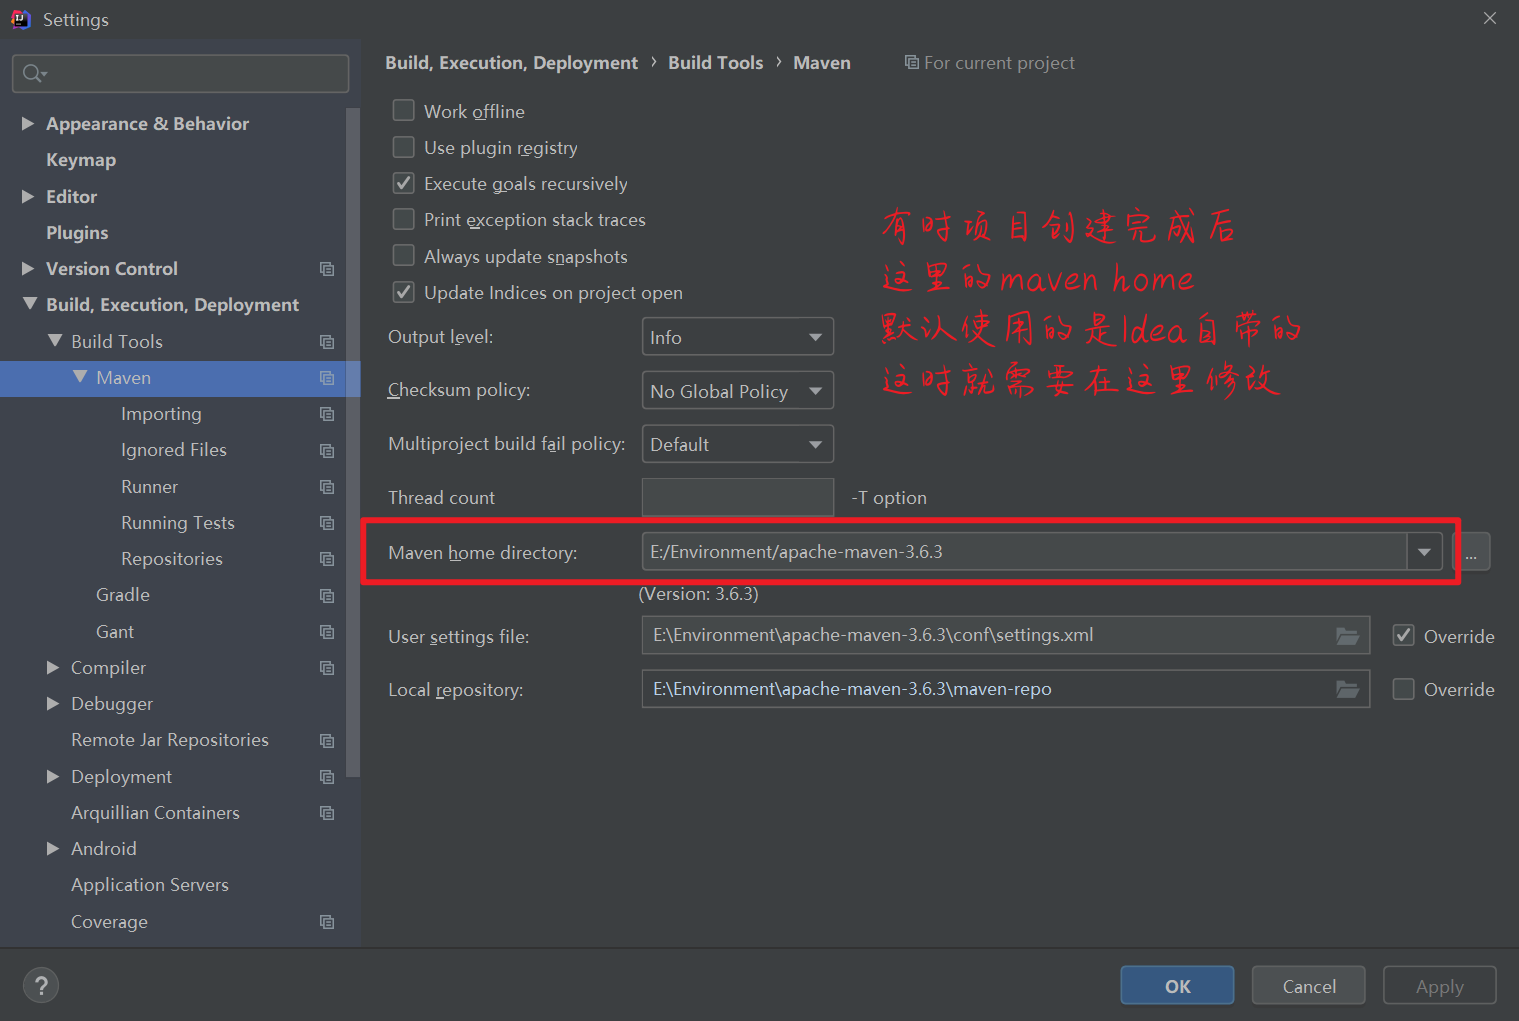Enable Use plugin registry checkbox

click(404, 147)
